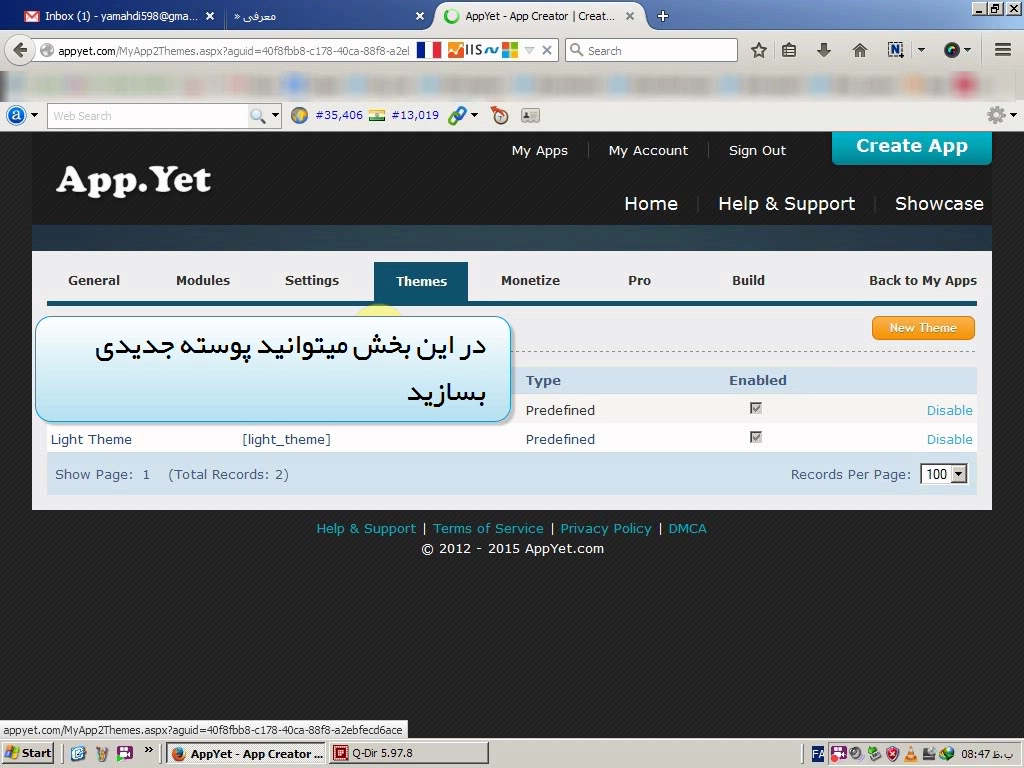Click the VLC cone tray icon
The width and height of the screenshot is (1024, 768).
pyautogui.click(x=910, y=754)
